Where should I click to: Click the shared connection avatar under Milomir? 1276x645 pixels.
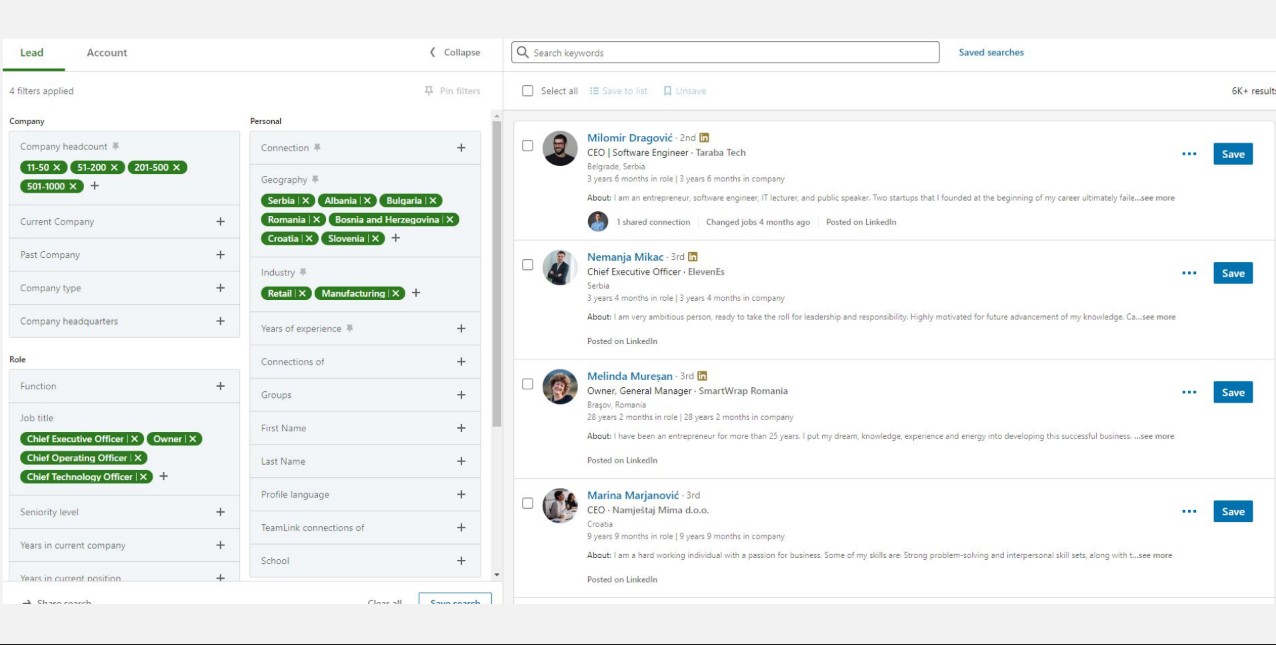pos(598,222)
